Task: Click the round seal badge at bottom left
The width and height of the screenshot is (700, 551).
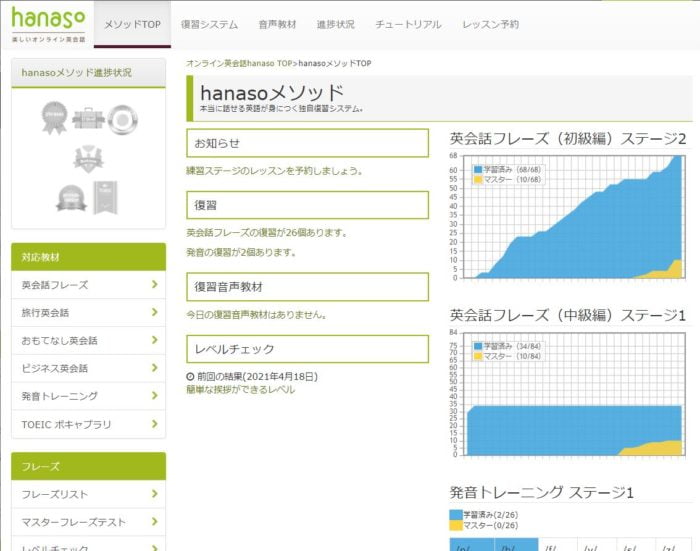Action: (x=71, y=198)
